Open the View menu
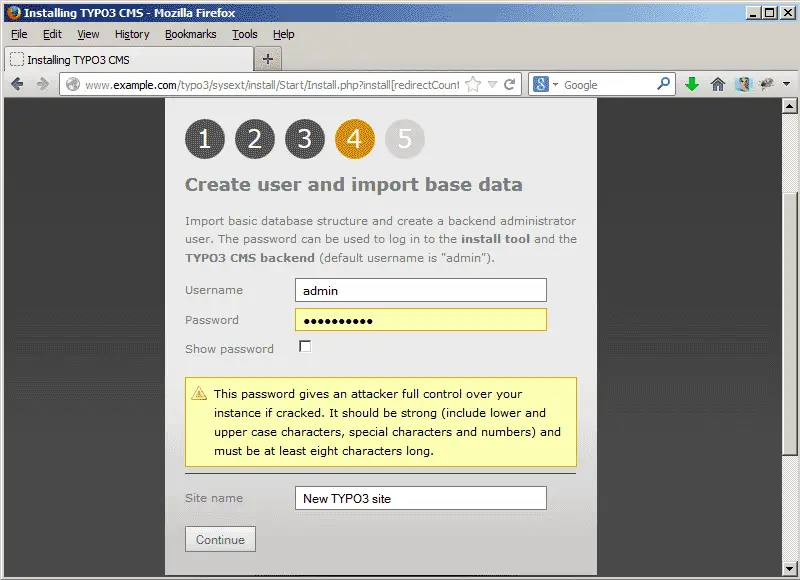This screenshot has width=800, height=580. [88, 34]
